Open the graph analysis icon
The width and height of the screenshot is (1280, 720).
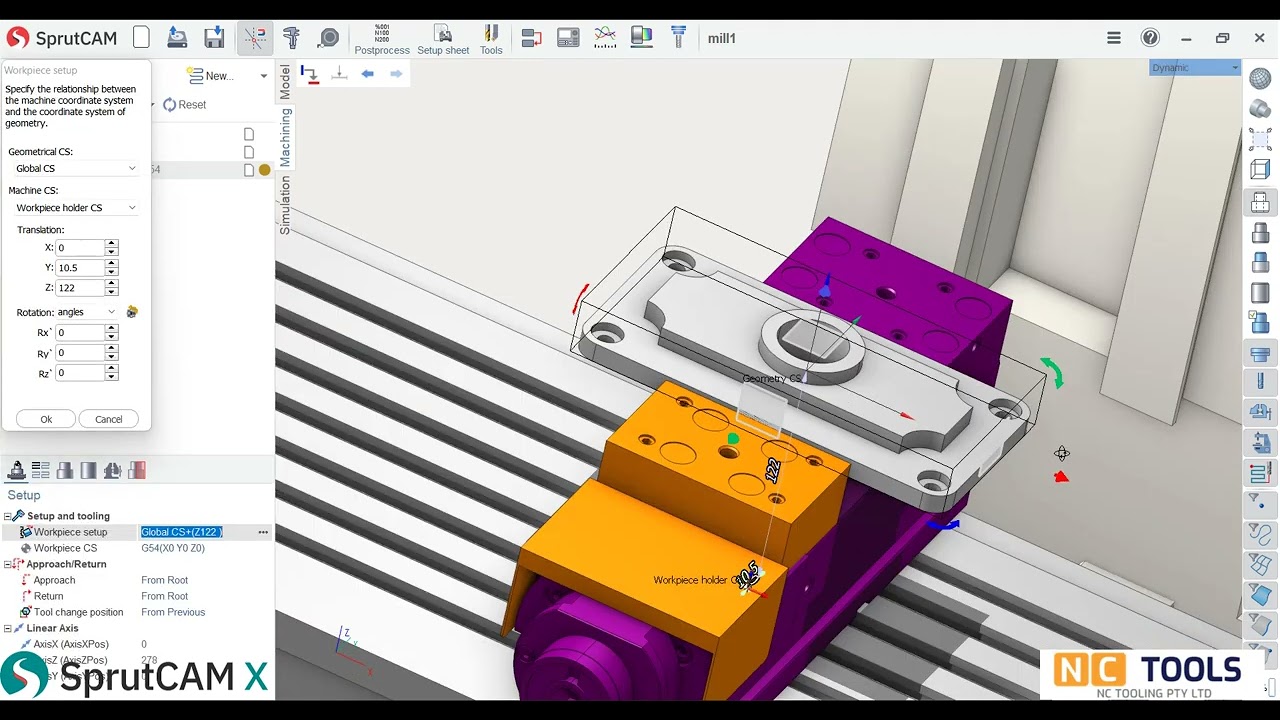tap(605, 38)
